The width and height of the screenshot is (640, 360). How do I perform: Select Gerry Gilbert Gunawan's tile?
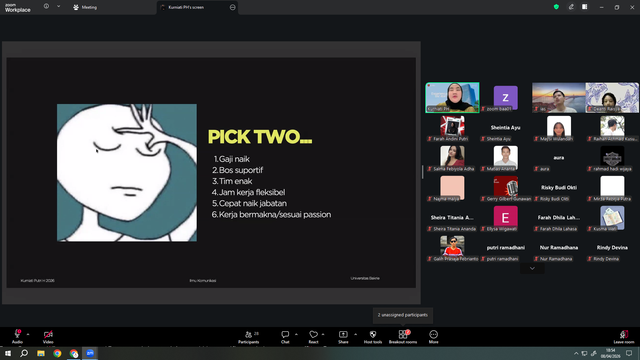point(505,188)
